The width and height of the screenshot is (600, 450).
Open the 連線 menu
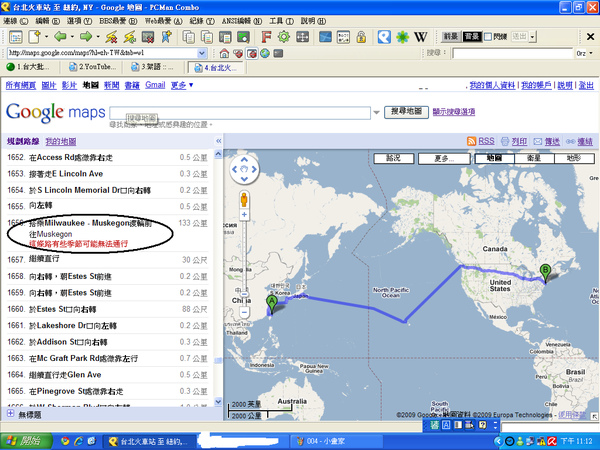tap(16, 21)
